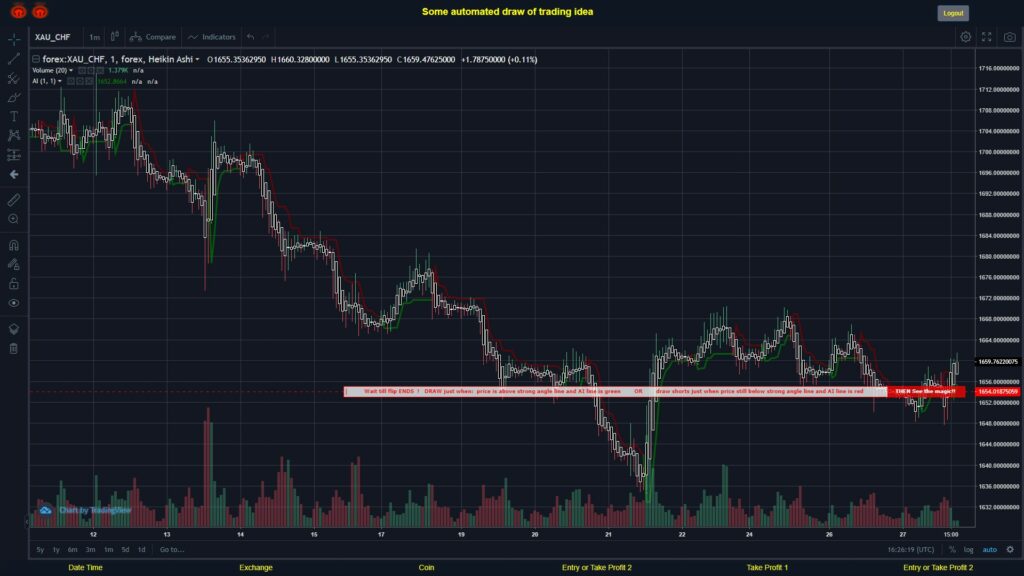Open the 16:26:19 (UTC) timezone menu
Screen dimensions: 1024x576
pyautogui.click(x=910, y=549)
